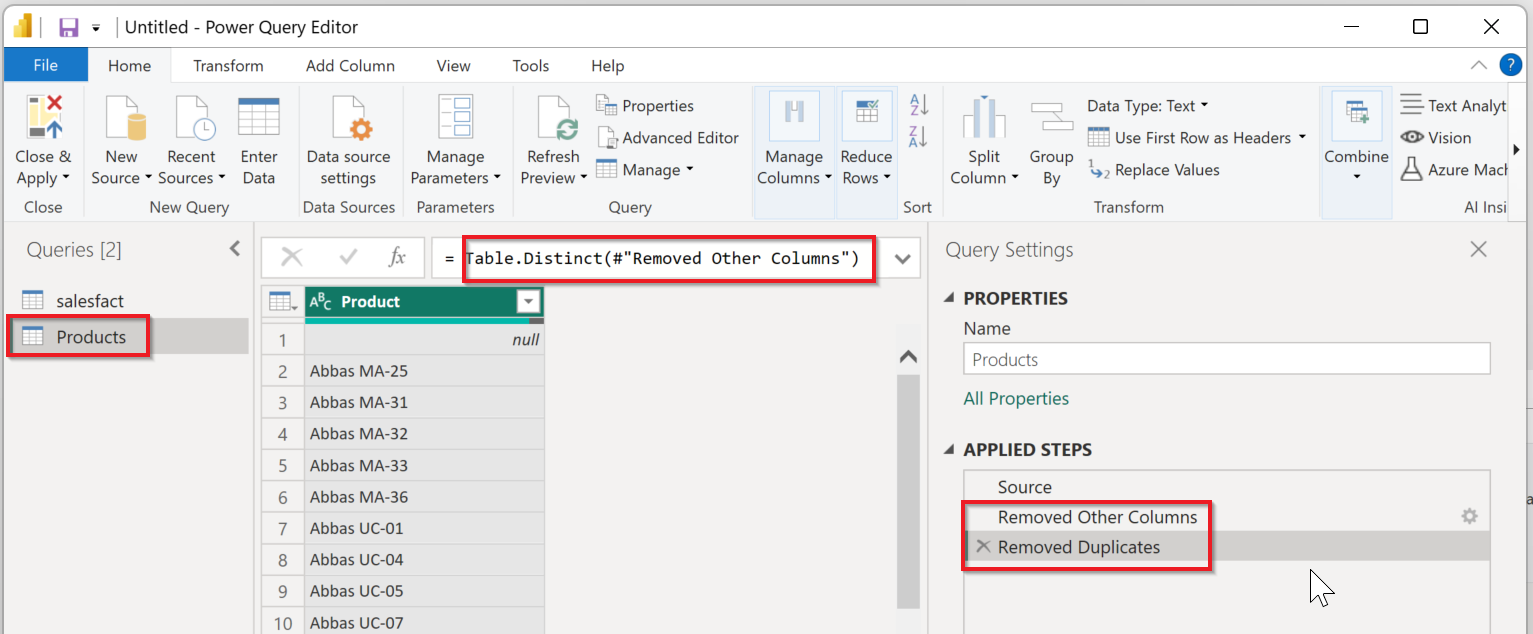Open the Advanced Editor
The width and height of the screenshot is (1533, 634).
pos(668,138)
